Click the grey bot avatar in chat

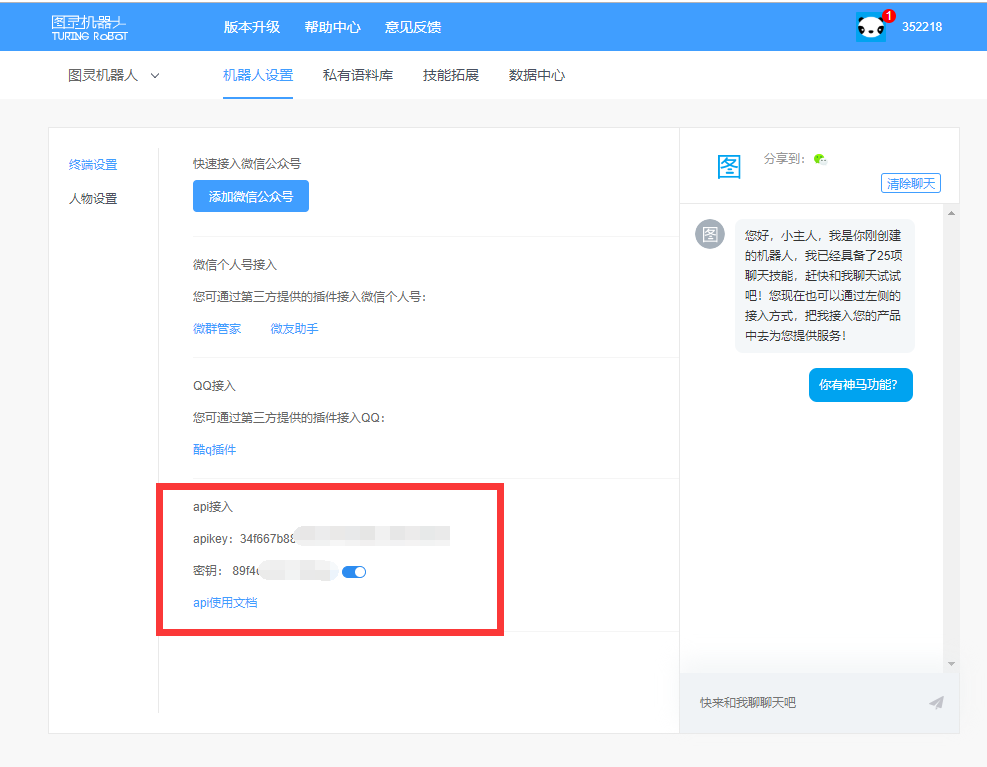point(709,234)
